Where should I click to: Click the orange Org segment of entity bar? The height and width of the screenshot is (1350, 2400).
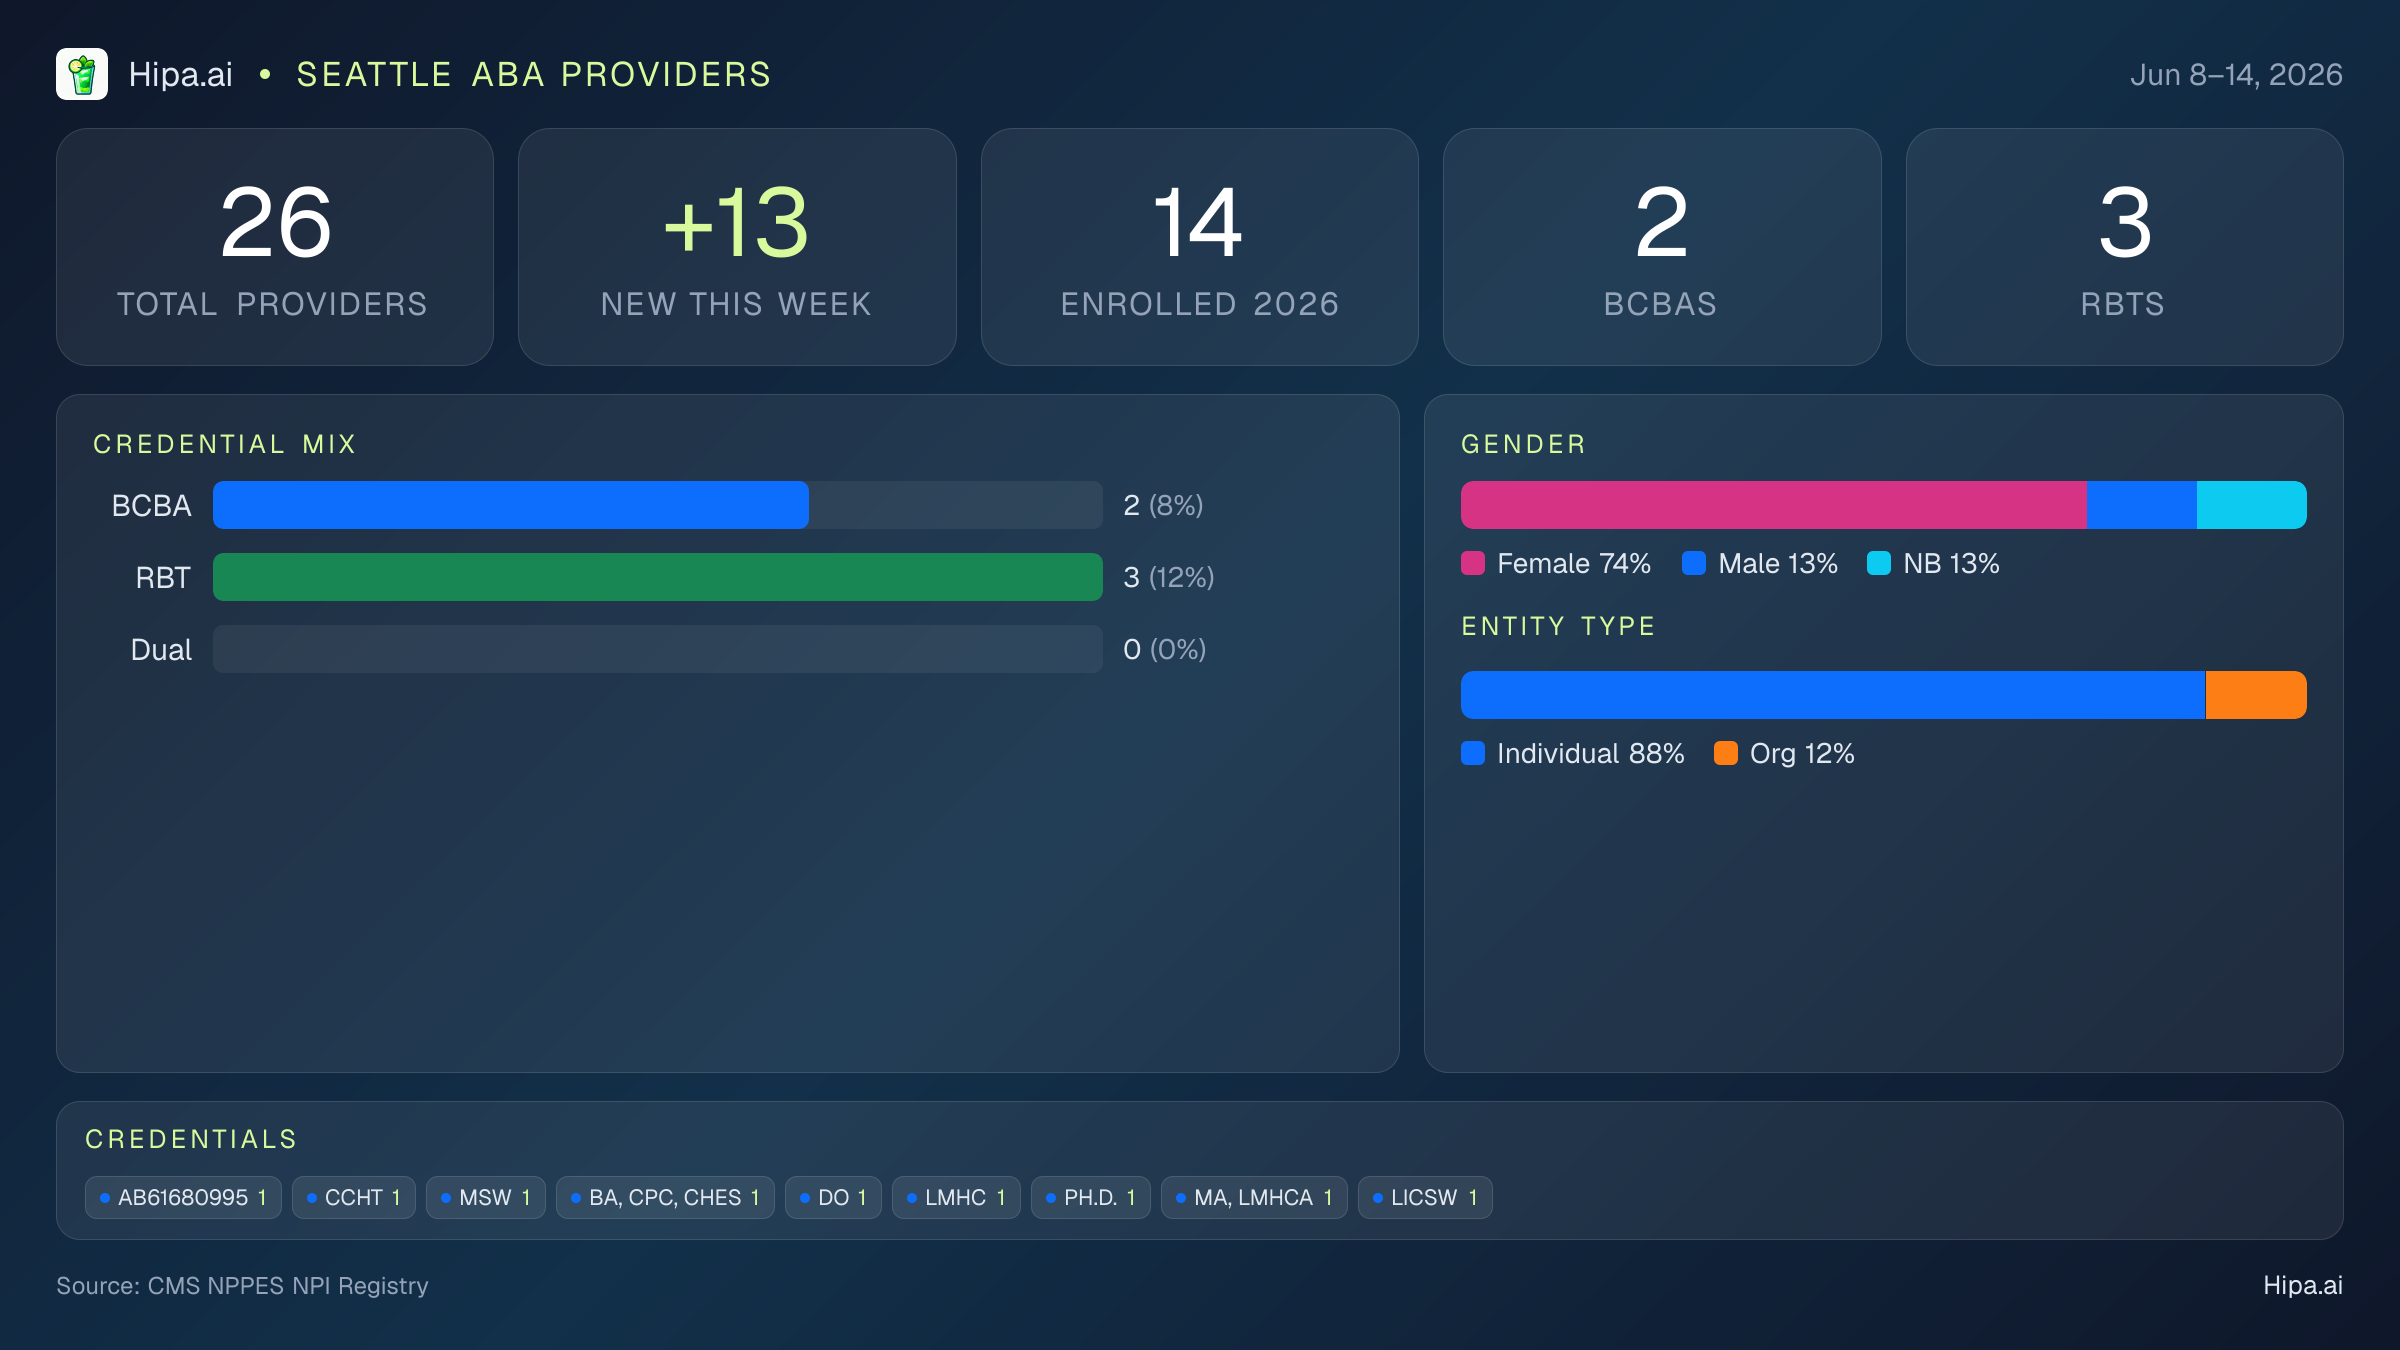coord(2256,695)
